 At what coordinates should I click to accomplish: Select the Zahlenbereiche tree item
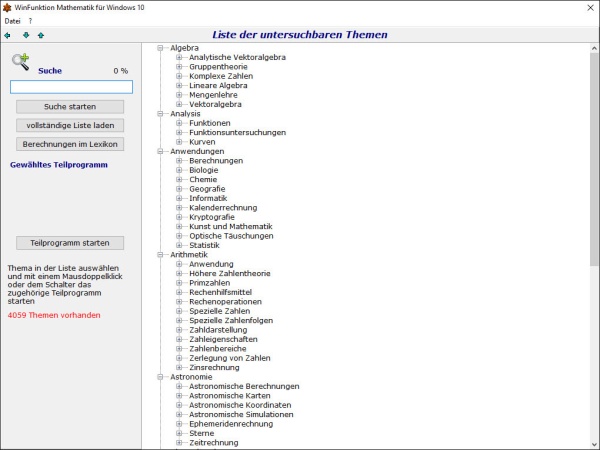(x=218, y=349)
